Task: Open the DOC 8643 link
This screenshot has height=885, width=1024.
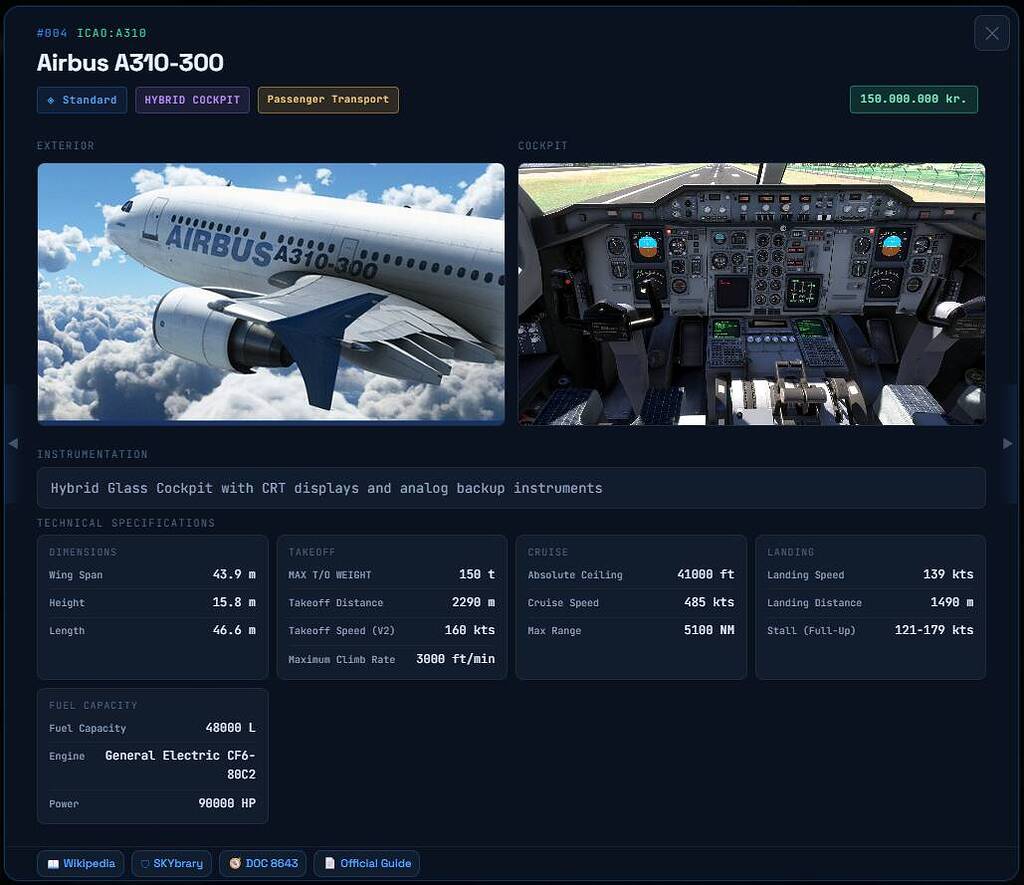Action: (x=263, y=863)
